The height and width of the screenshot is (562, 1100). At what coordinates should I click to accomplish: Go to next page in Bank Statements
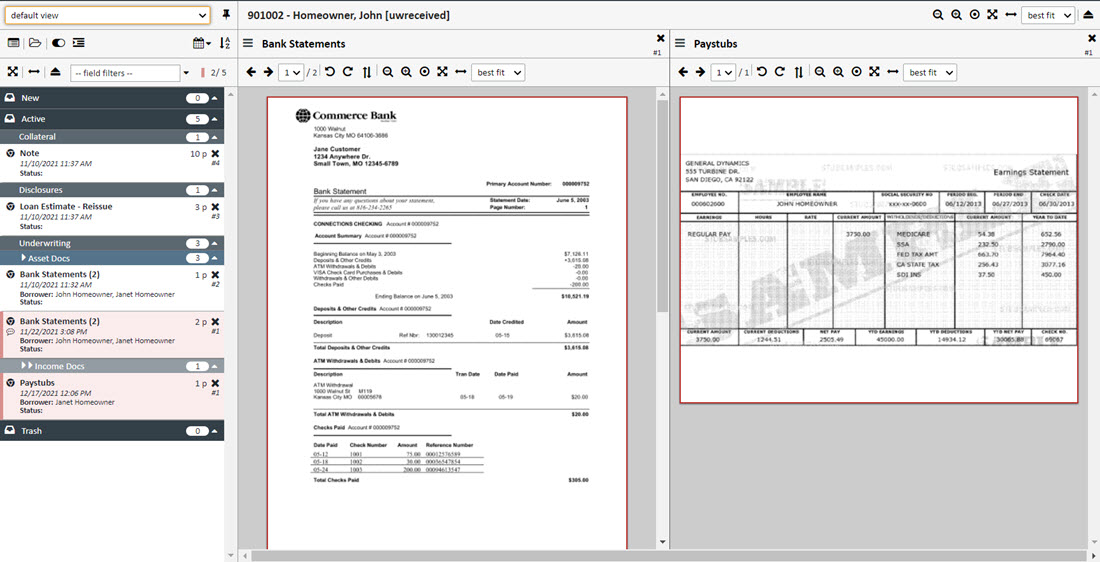[268, 72]
